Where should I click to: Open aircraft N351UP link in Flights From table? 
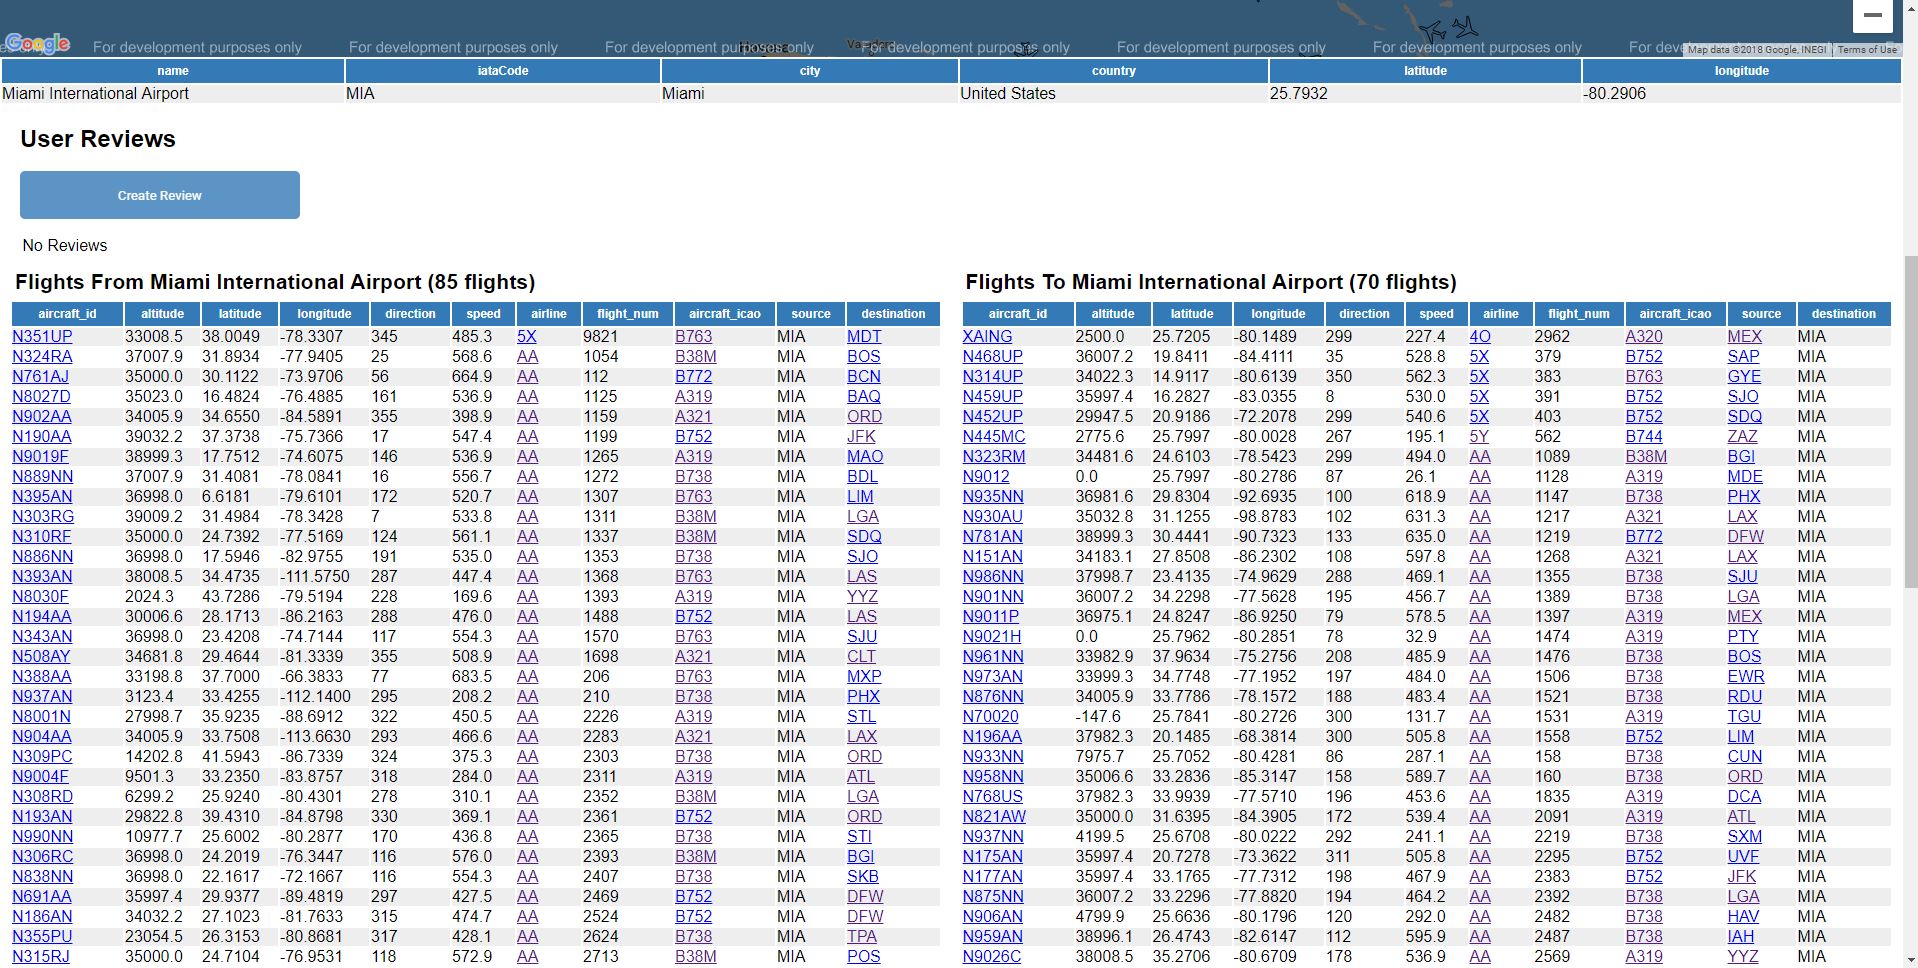(x=42, y=337)
